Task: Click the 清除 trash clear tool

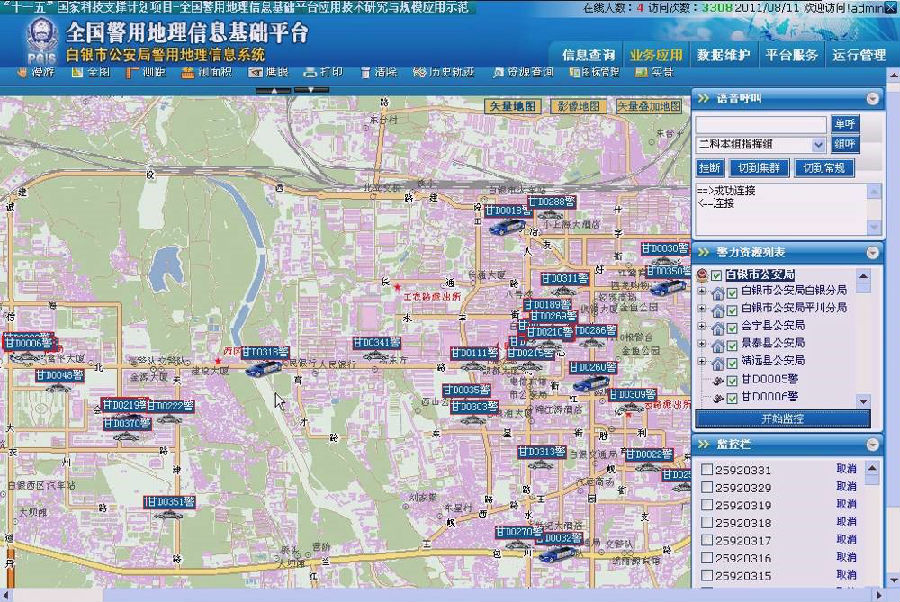Action: coord(378,72)
